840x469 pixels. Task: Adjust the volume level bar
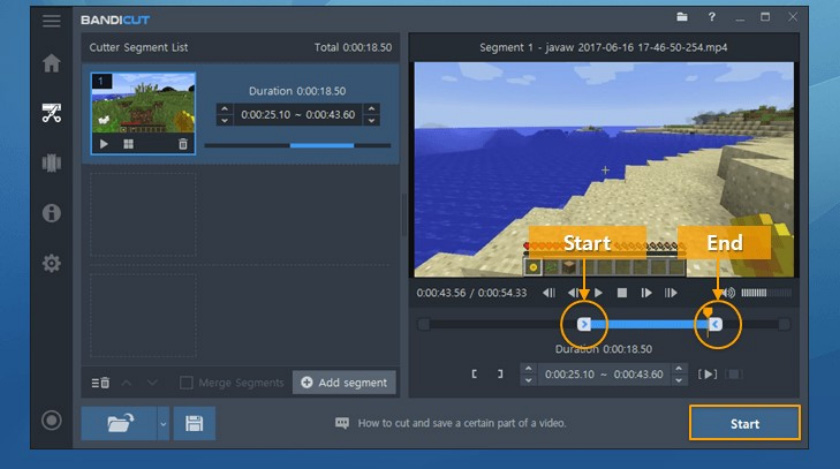click(766, 293)
